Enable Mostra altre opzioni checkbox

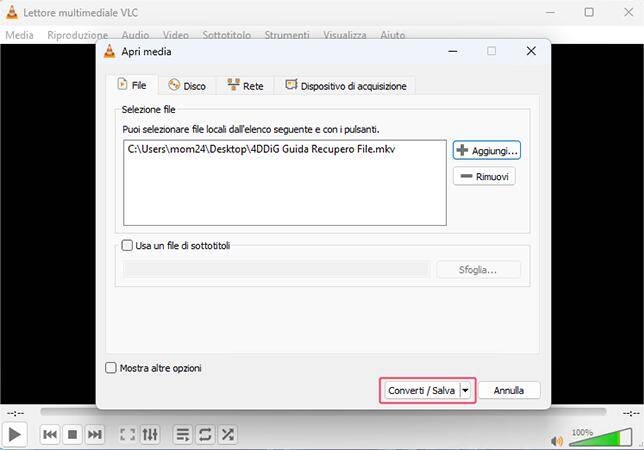click(x=111, y=367)
